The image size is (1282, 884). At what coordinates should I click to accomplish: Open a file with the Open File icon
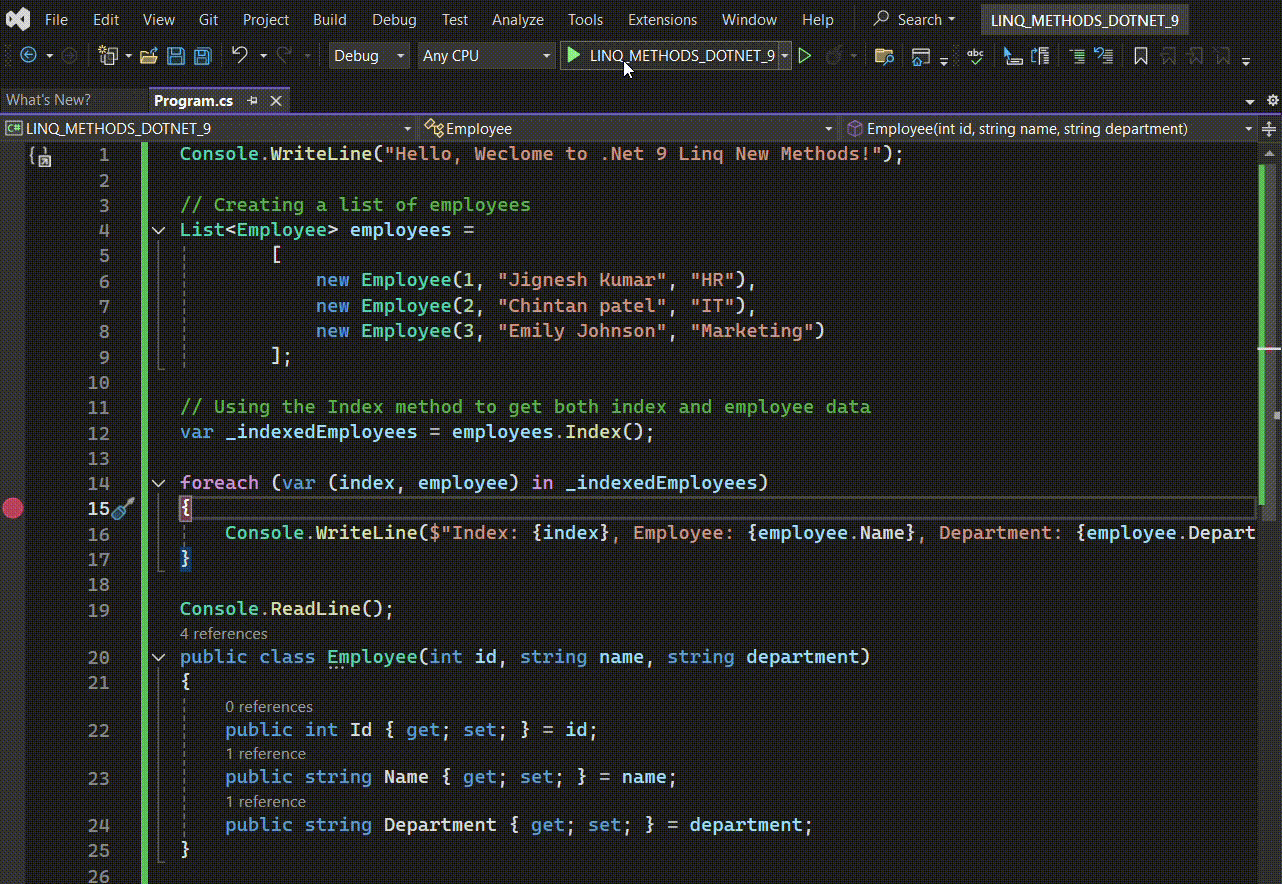[x=149, y=56]
